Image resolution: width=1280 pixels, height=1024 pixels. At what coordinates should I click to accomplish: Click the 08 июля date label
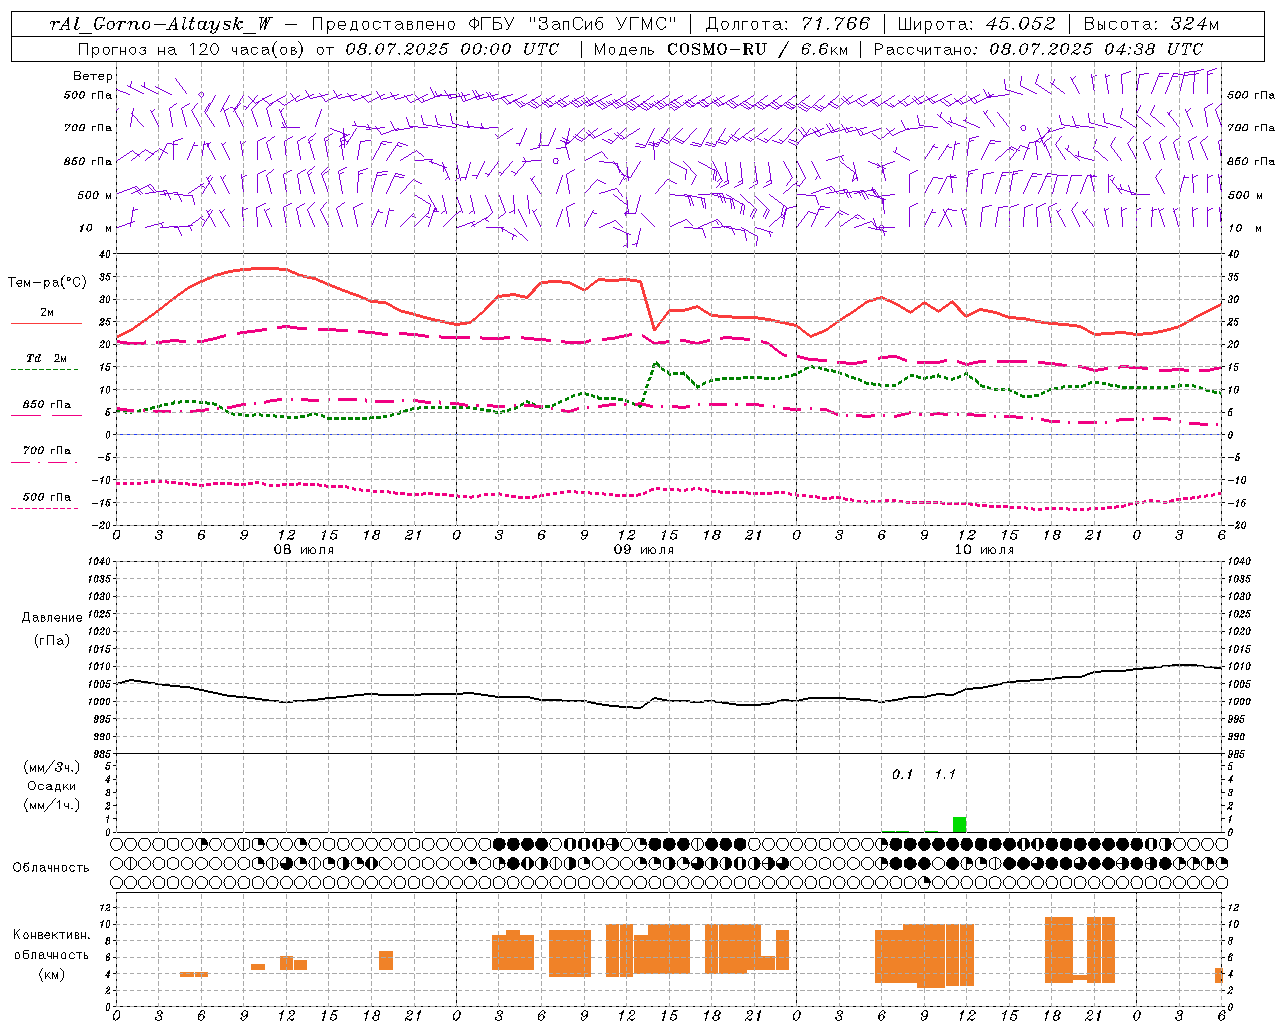pos(304,550)
